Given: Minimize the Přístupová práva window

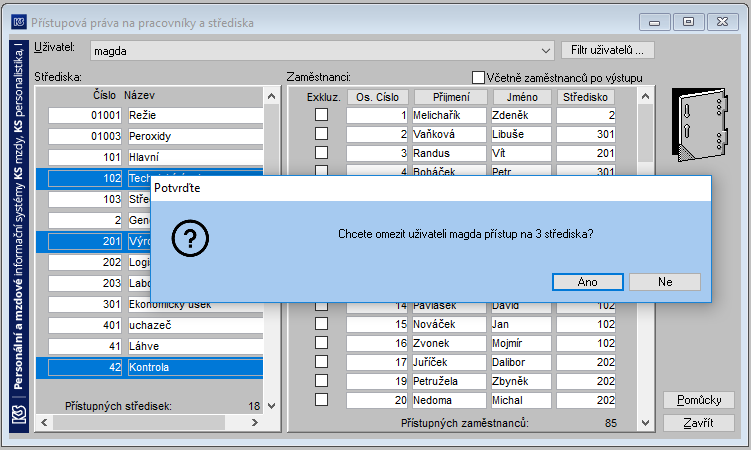Looking at the screenshot, I should tap(654, 22).
